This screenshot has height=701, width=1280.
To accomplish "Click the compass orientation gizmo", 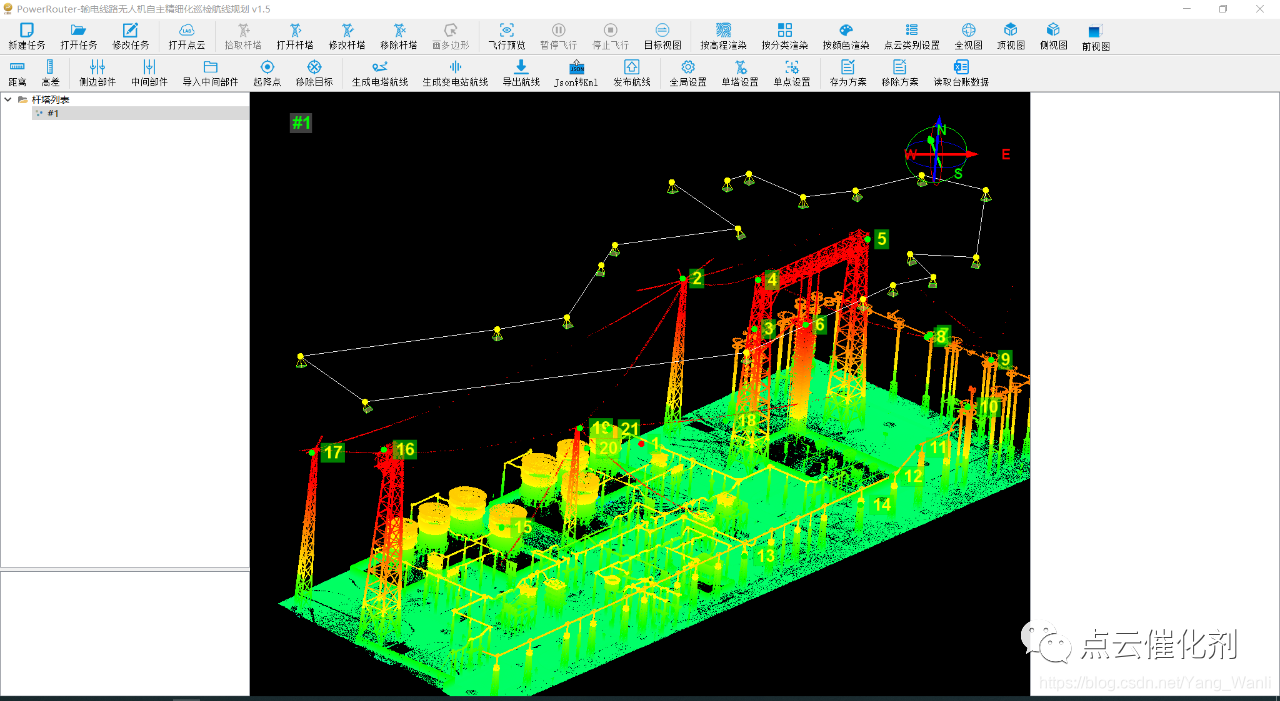I will [937, 153].
